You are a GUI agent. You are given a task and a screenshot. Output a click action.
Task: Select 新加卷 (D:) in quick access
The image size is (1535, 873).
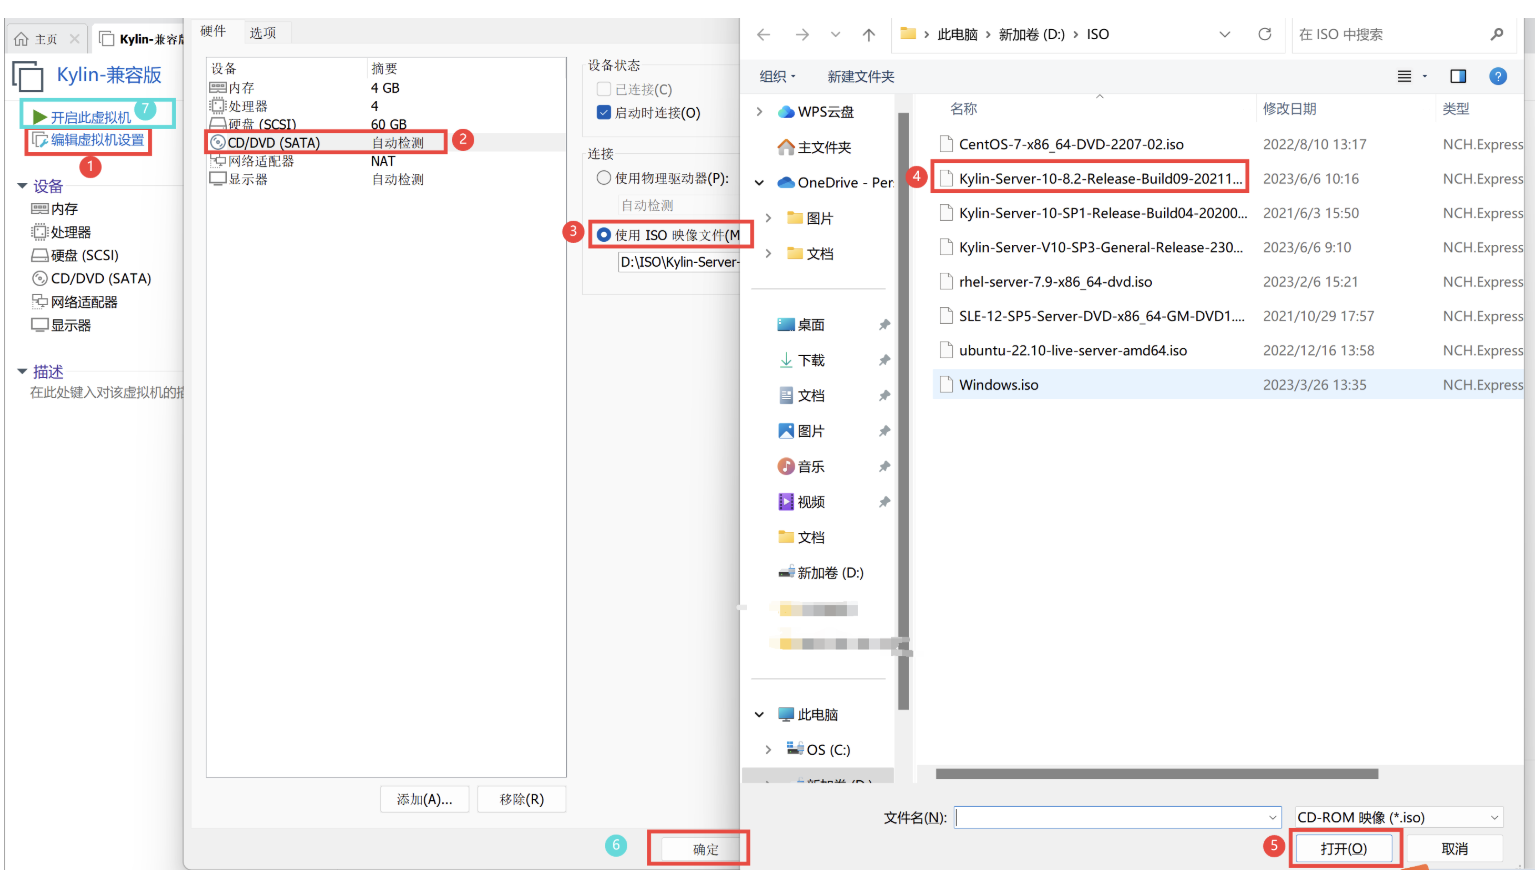821,573
